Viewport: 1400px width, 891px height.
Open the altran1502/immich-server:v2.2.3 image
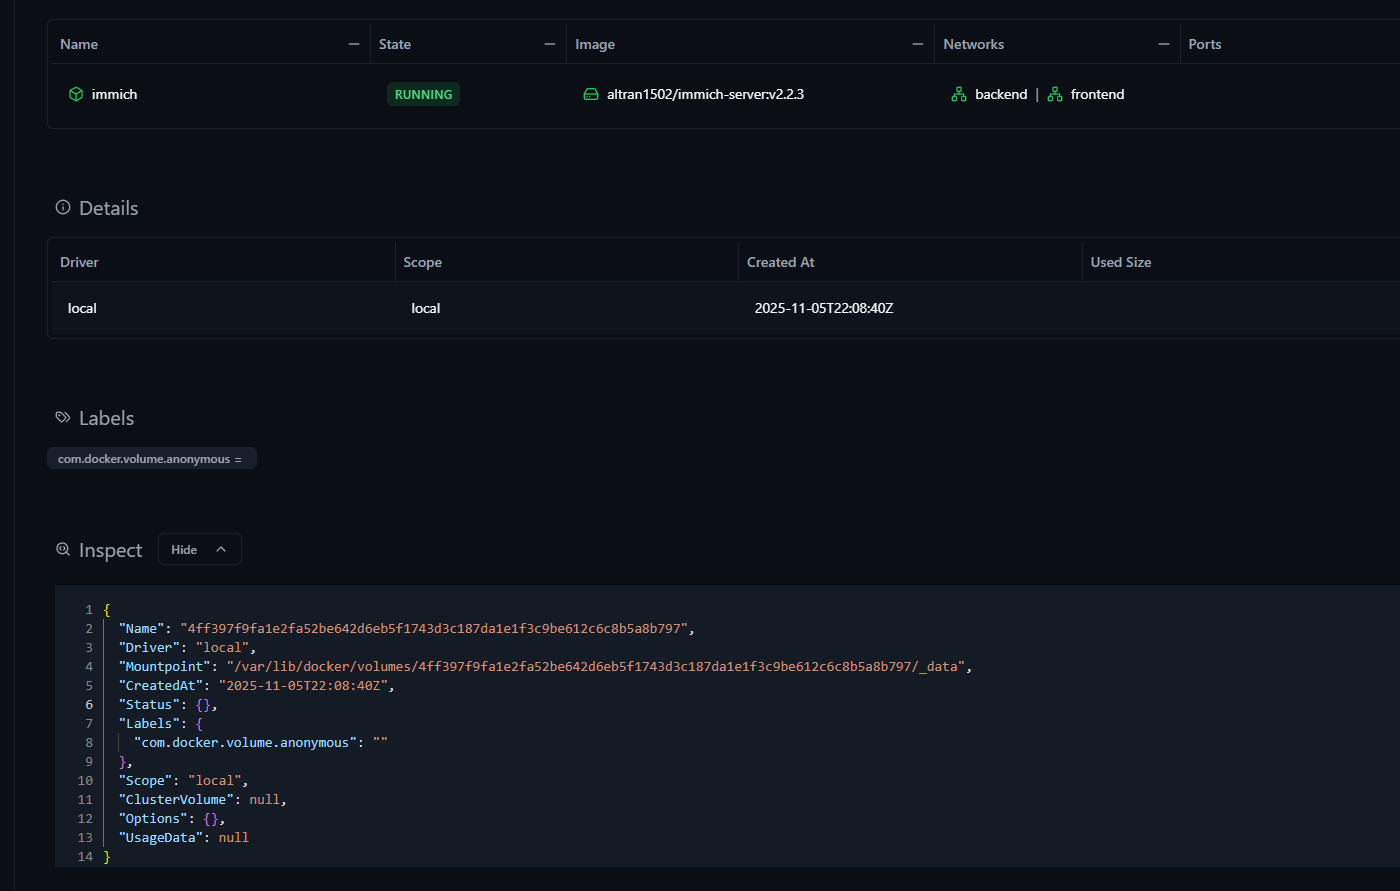706,94
